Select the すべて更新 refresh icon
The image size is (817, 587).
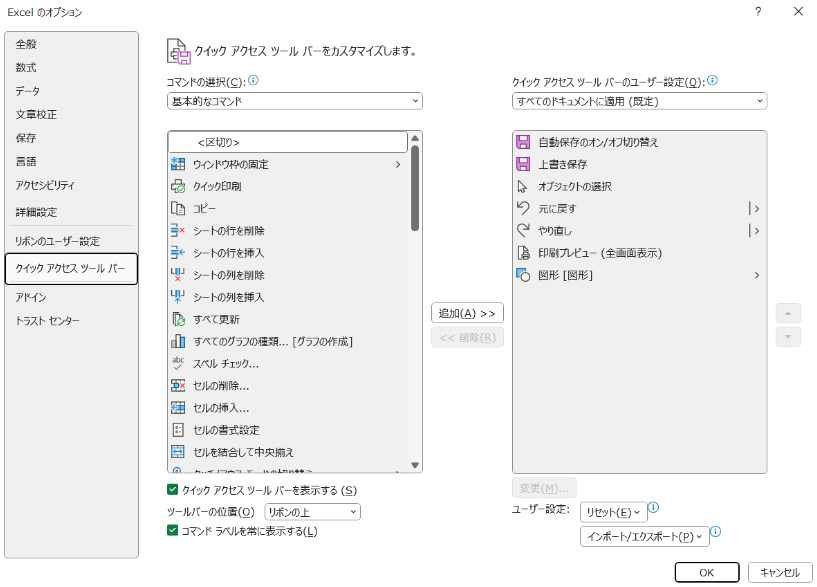pyautogui.click(x=178, y=319)
